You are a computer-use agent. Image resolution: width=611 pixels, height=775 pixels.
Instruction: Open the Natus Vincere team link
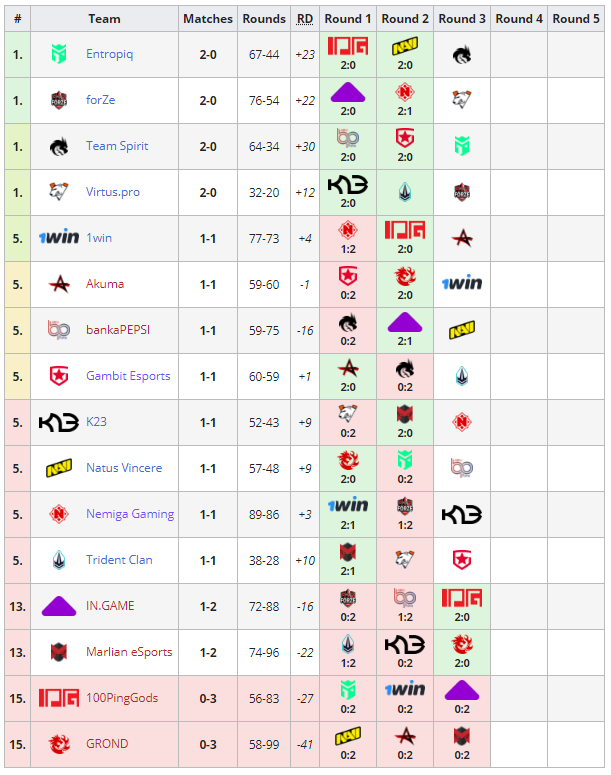point(124,468)
